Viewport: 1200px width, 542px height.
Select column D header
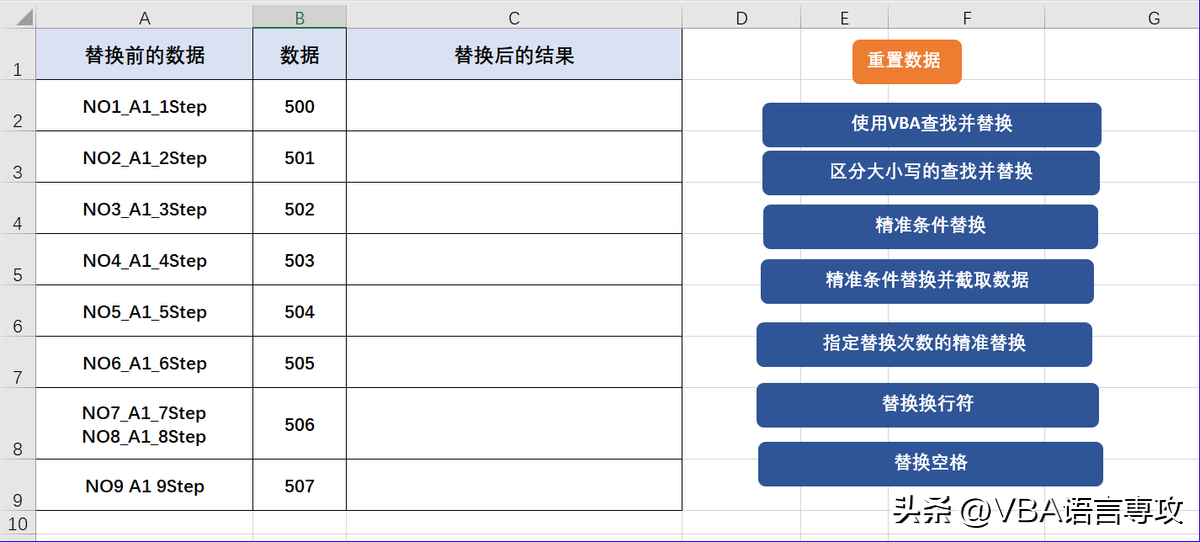[x=741, y=17]
